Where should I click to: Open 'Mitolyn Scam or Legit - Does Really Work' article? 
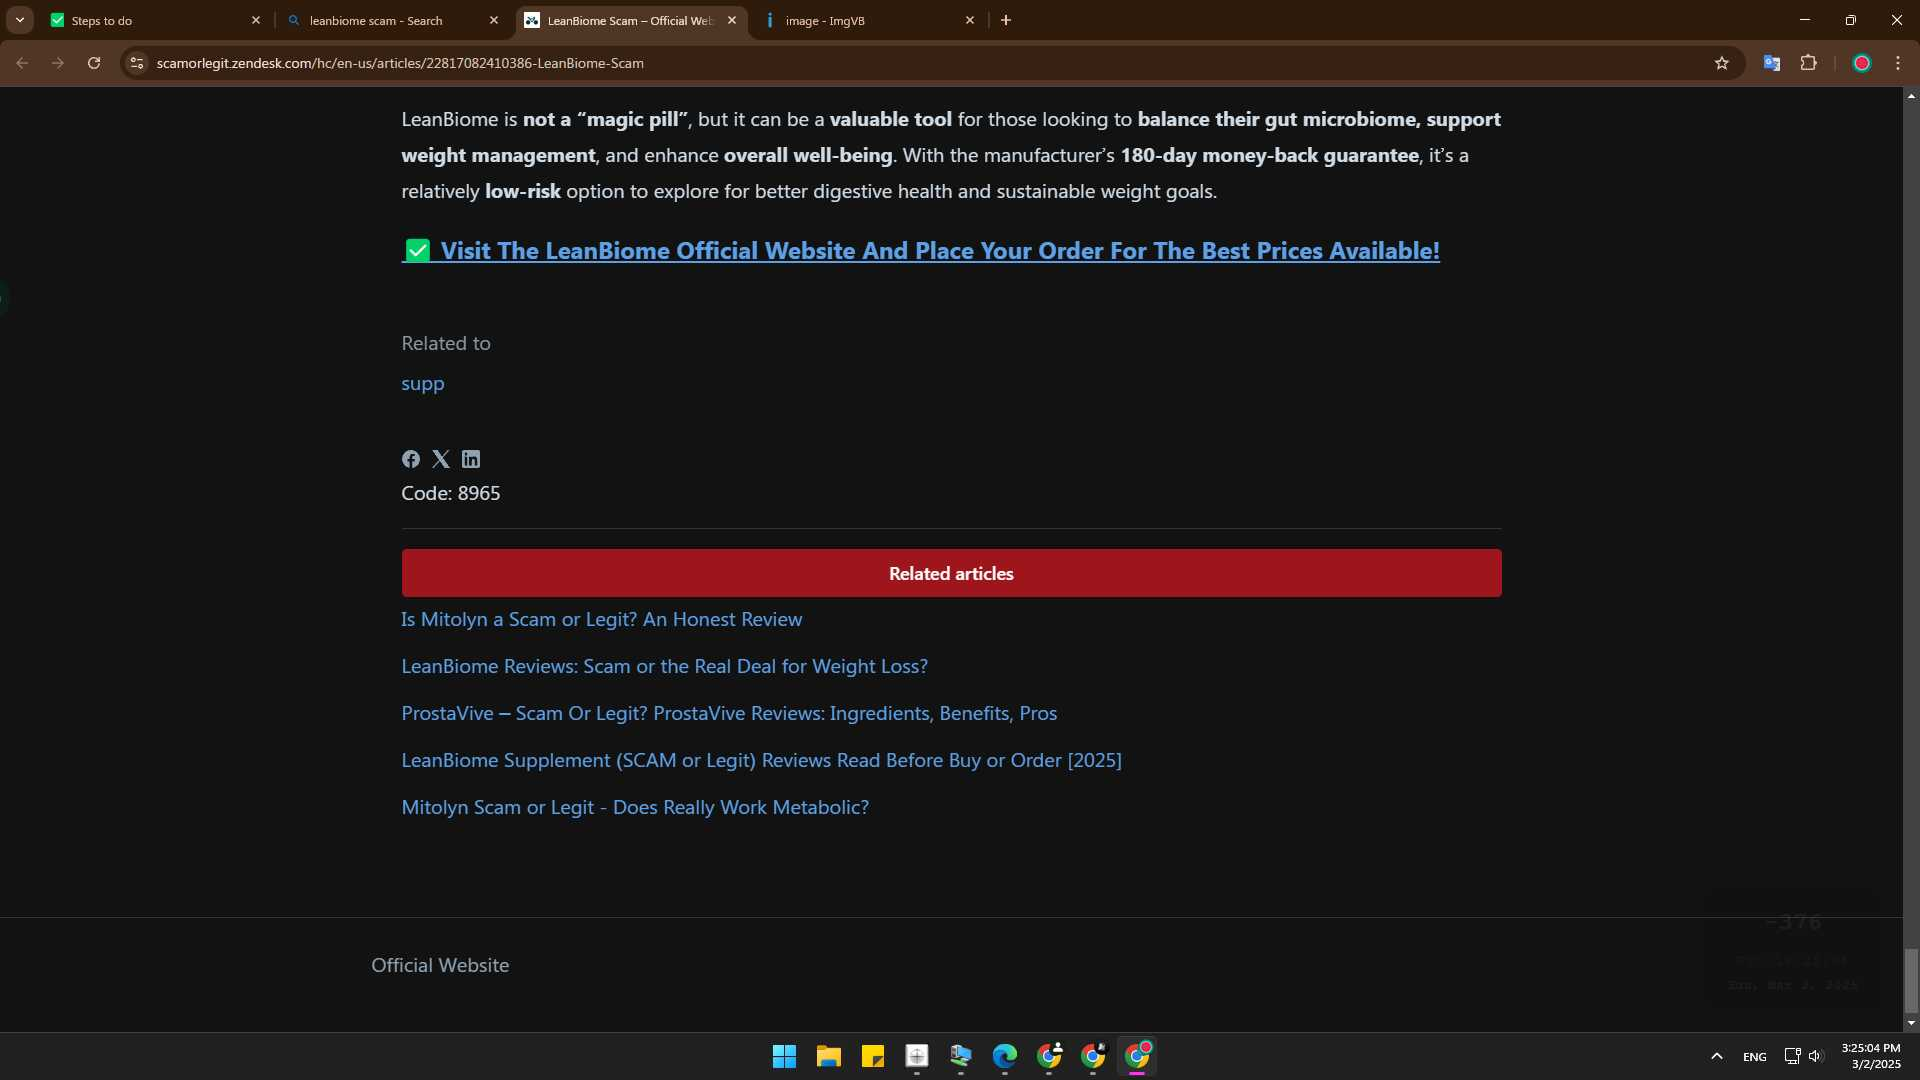point(635,808)
